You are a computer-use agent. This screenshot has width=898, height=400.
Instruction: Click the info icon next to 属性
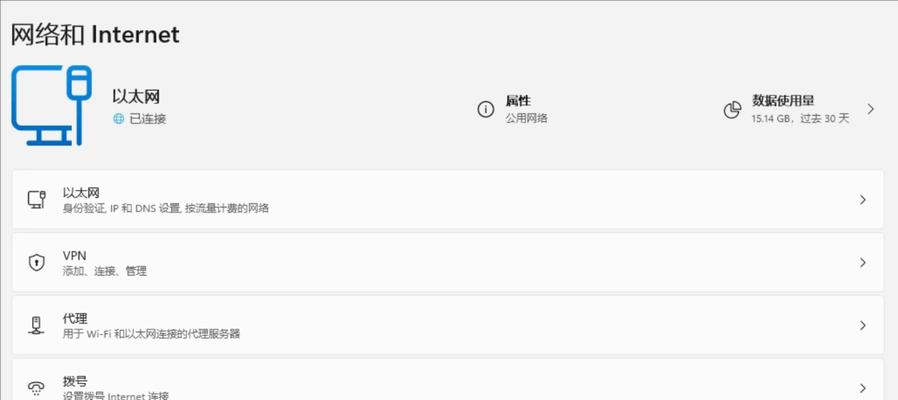pos(486,109)
